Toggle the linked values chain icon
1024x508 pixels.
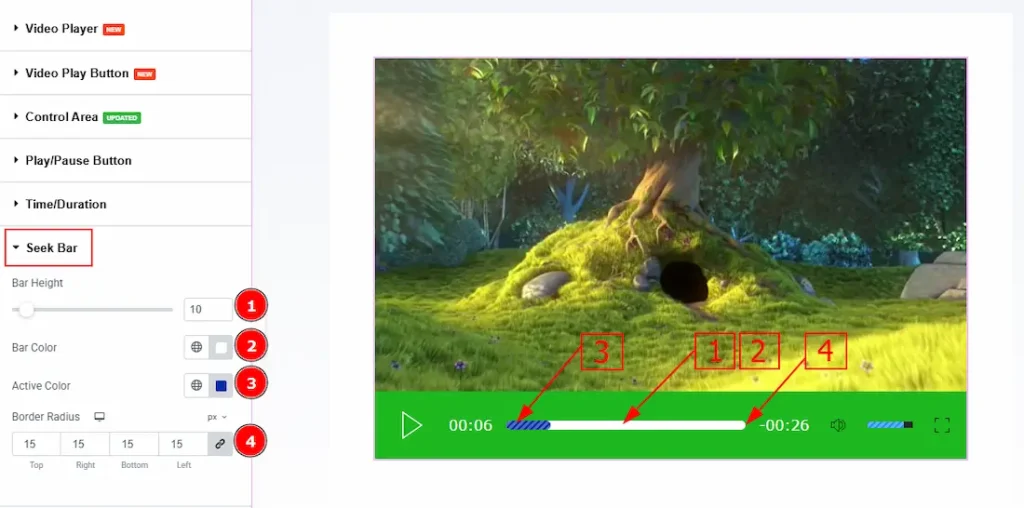point(220,444)
